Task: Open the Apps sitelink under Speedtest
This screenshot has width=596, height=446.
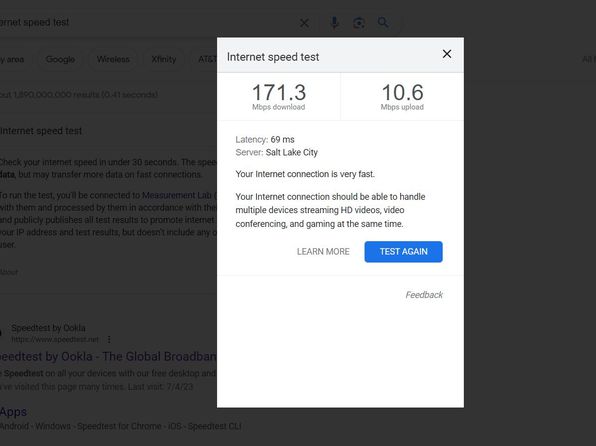Action: click(13, 412)
